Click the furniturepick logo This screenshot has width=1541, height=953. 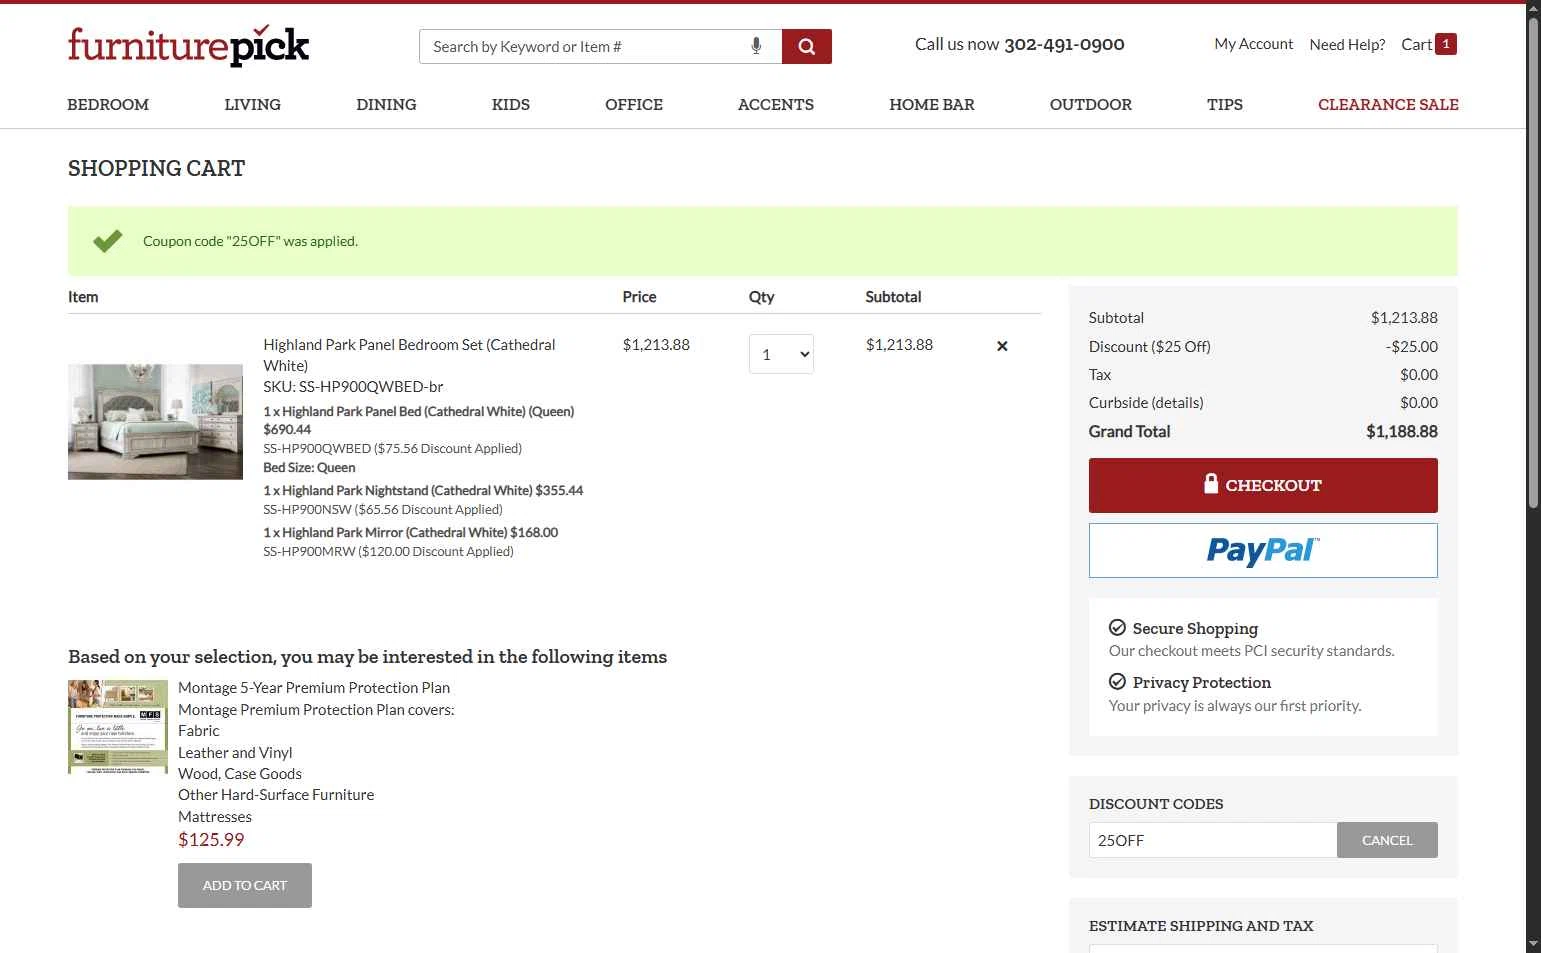pyautogui.click(x=188, y=45)
